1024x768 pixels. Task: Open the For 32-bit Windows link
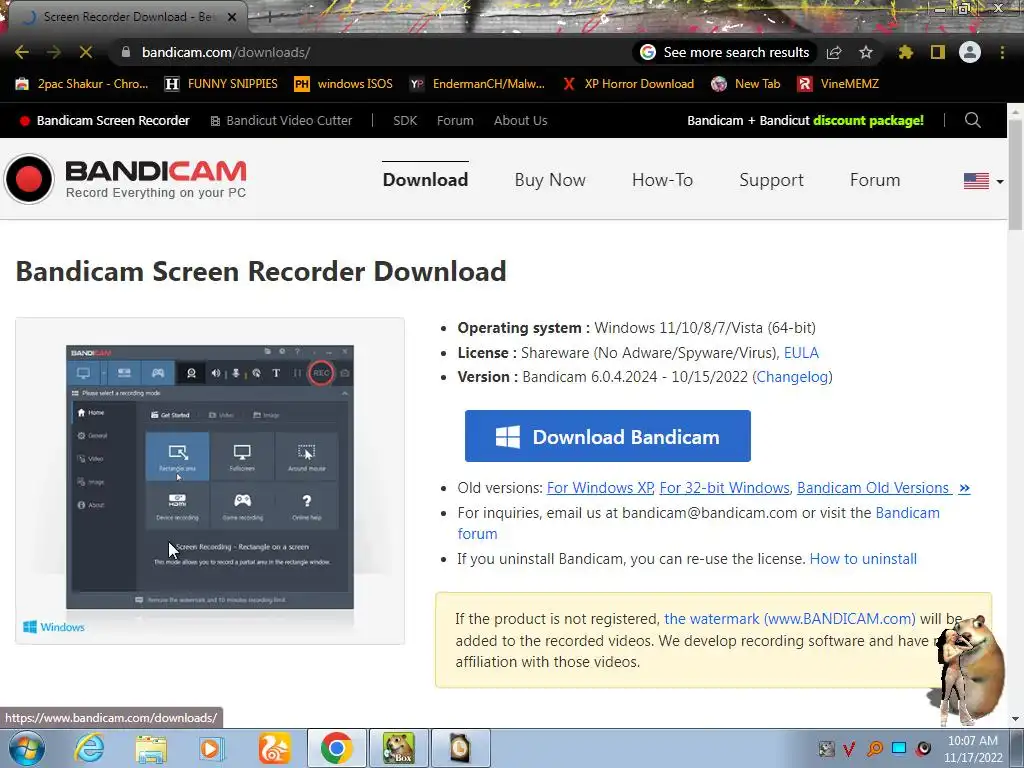click(x=725, y=488)
